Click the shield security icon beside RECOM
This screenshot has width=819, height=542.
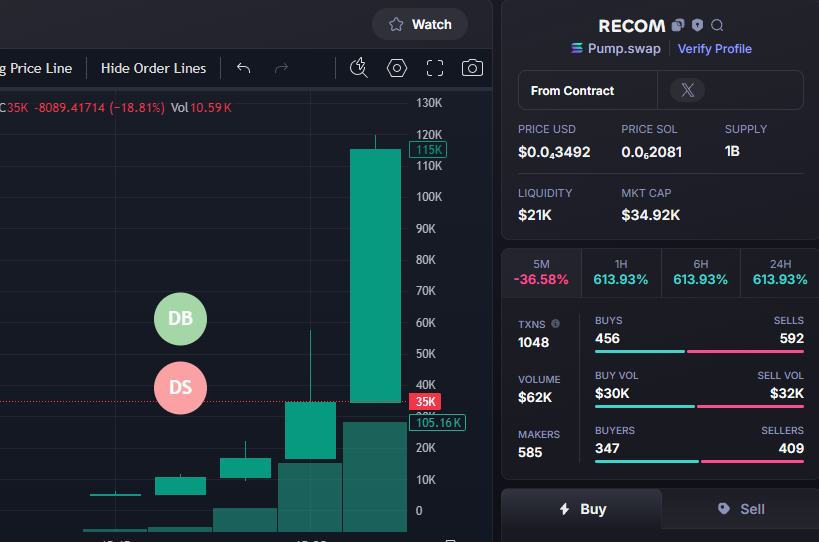point(697,25)
